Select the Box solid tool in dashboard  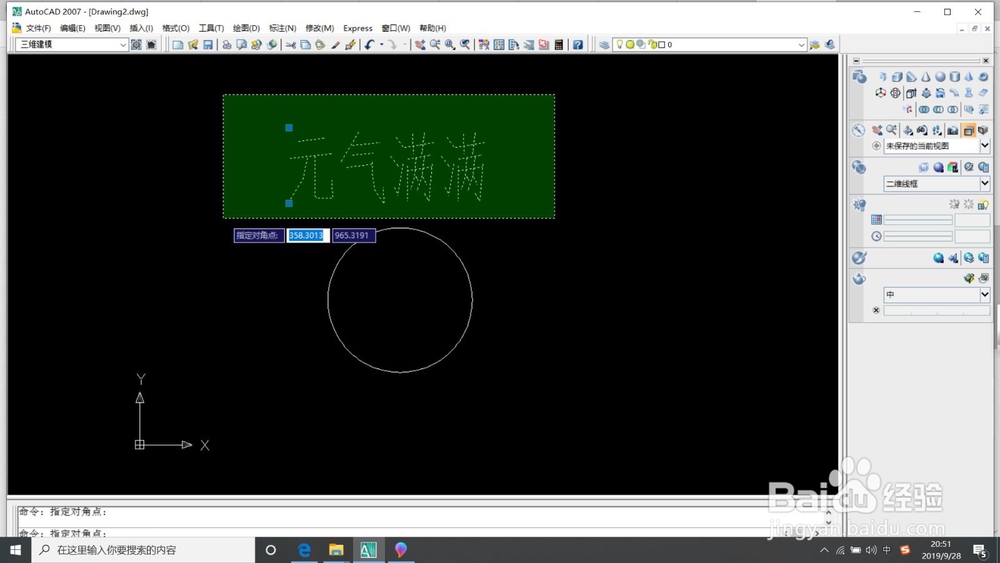(897, 77)
